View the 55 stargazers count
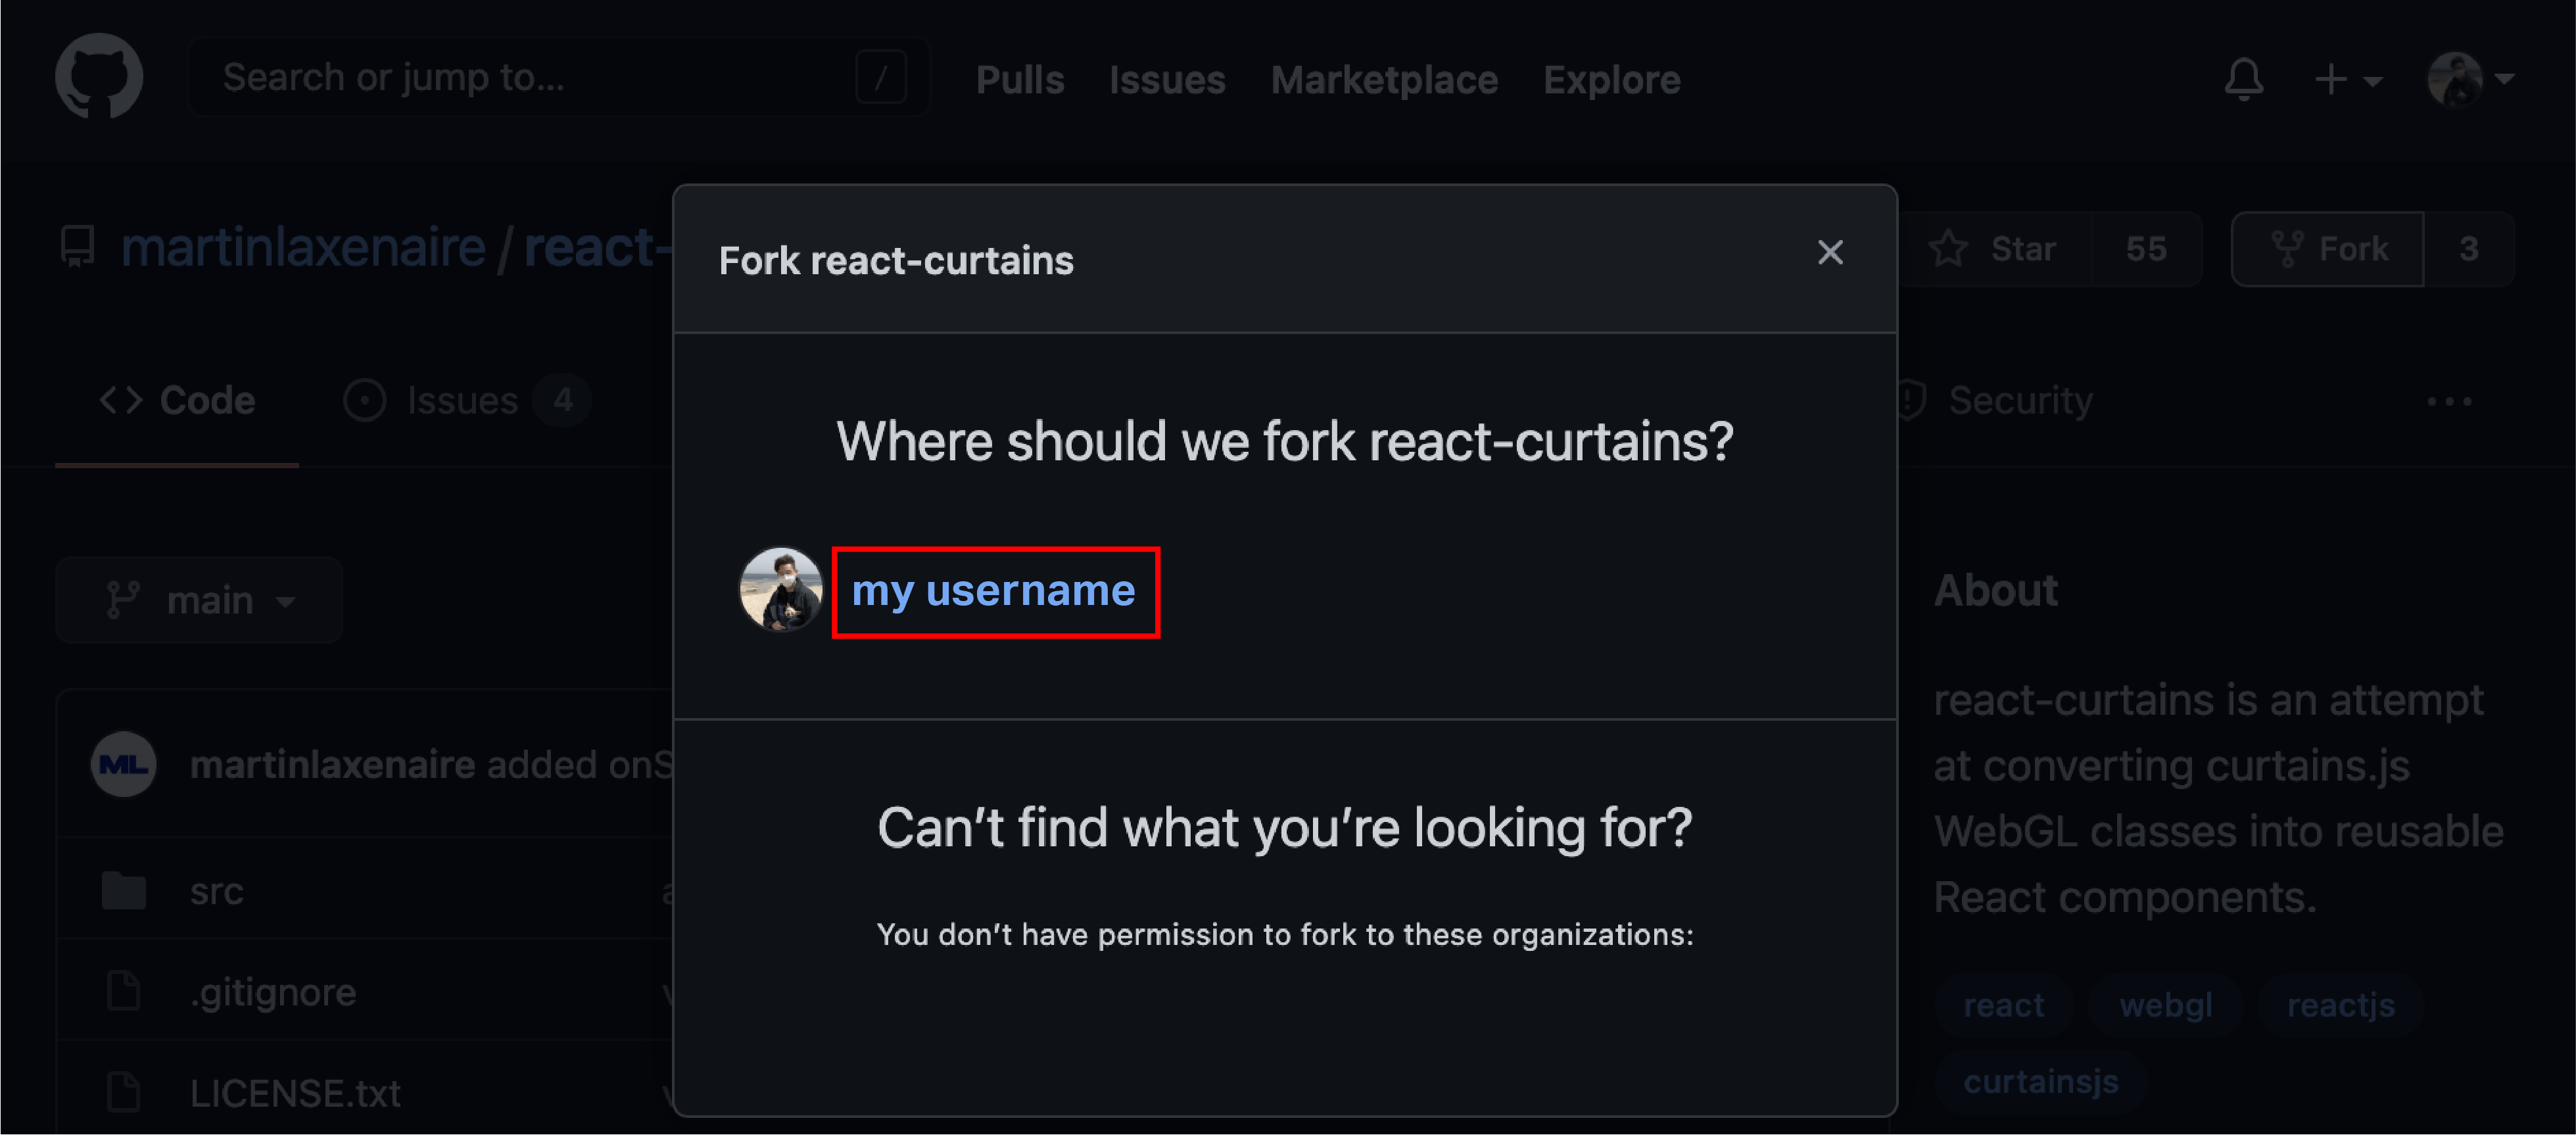The height and width of the screenshot is (1135, 2576). (x=2146, y=249)
